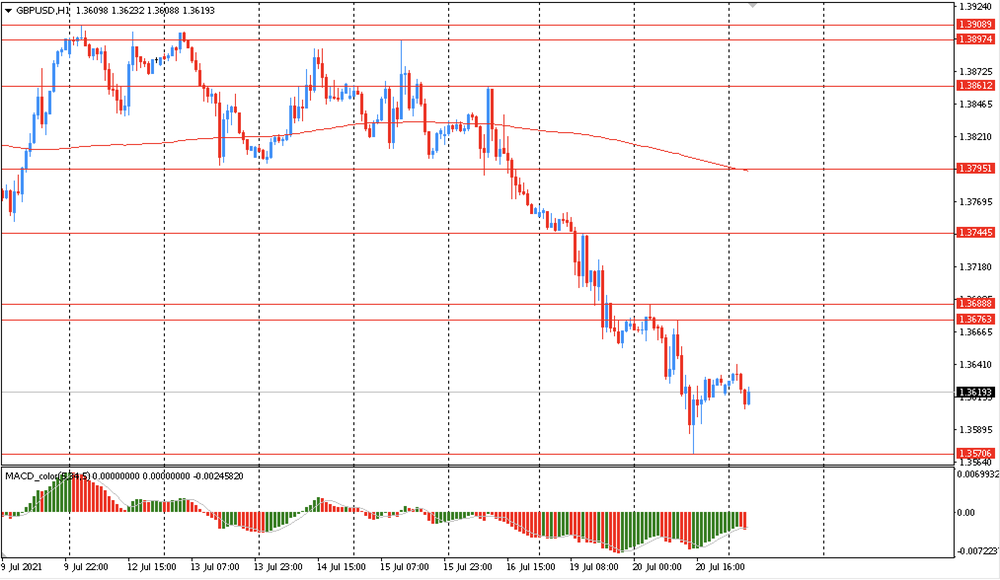Image resolution: width=1000 pixels, height=580 pixels.
Task: Click the 1.37180 price scale value
Action: 976,267
